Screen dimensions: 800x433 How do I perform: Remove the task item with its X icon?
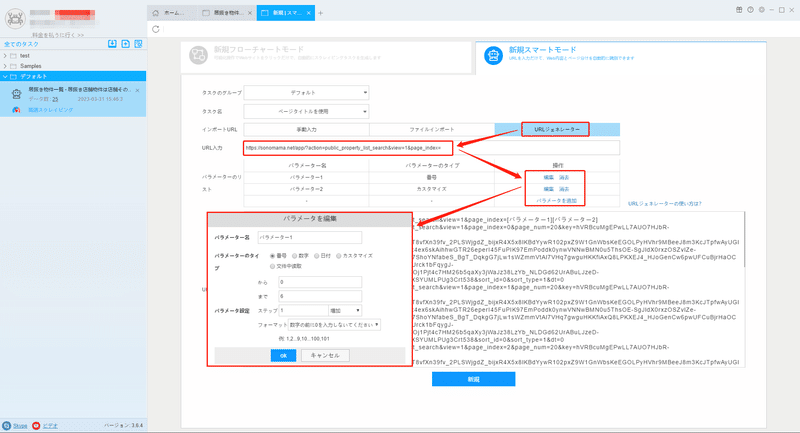pyautogui.click(x=138, y=90)
